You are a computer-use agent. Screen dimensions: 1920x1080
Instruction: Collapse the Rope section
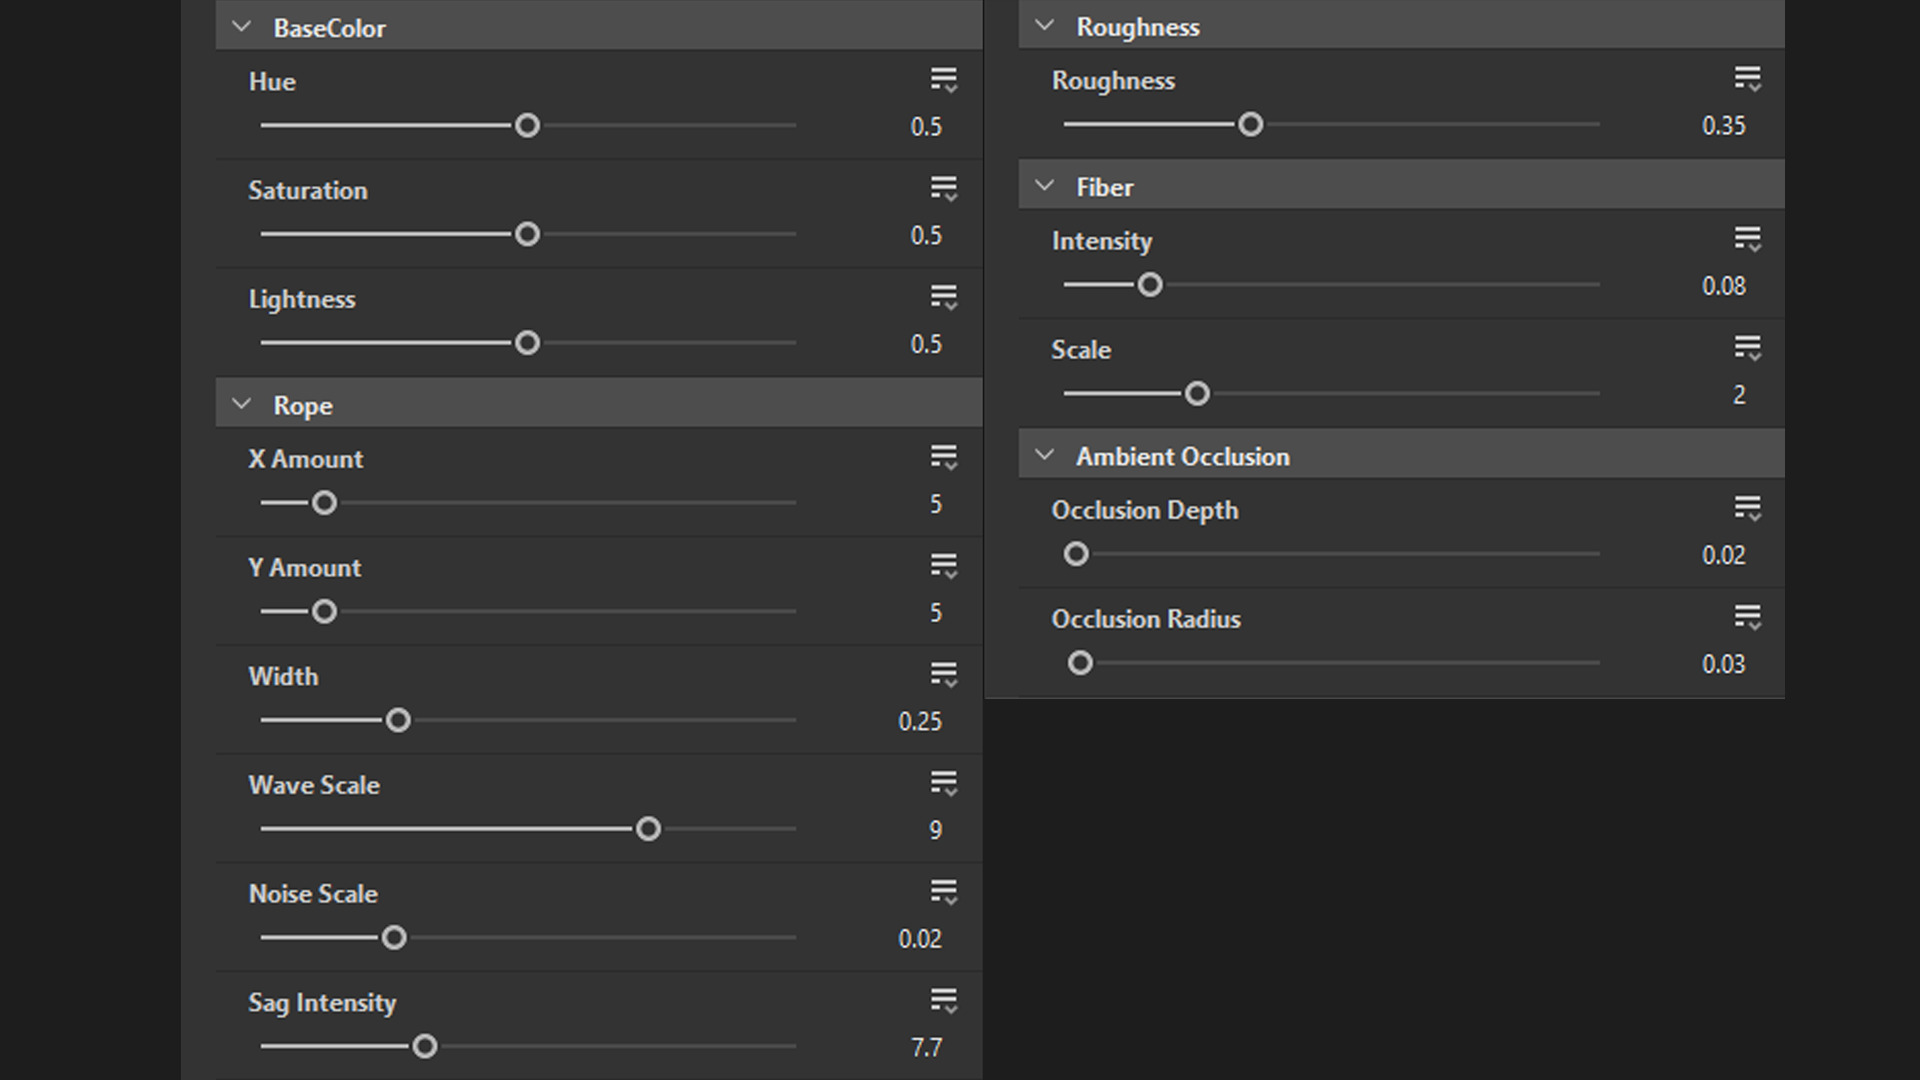pyautogui.click(x=241, y=404)
